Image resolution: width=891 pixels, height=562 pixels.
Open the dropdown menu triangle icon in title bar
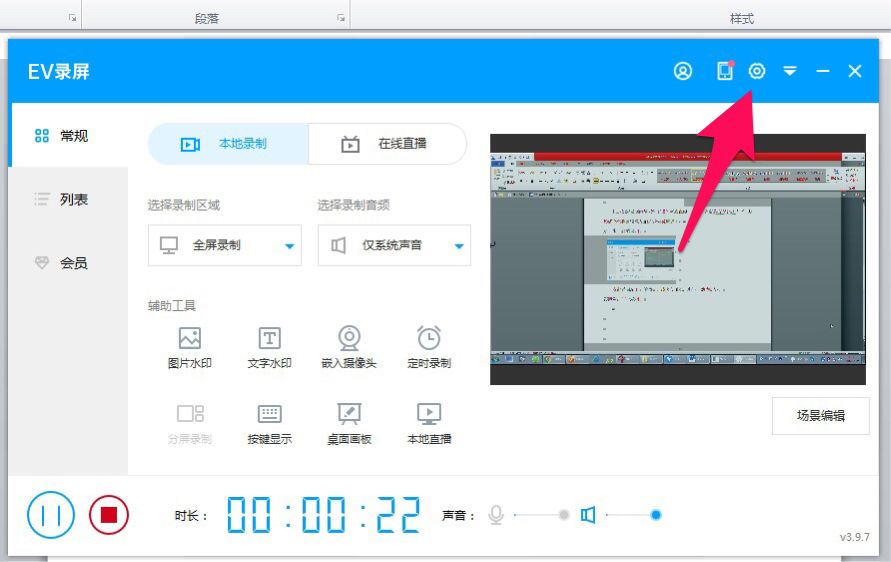(x=790, y=71)
